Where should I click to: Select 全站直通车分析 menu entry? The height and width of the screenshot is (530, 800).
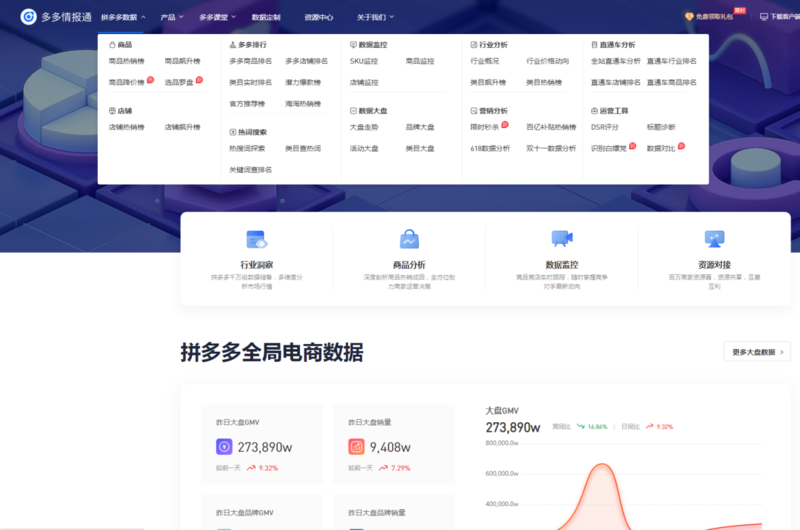[615, 61]
